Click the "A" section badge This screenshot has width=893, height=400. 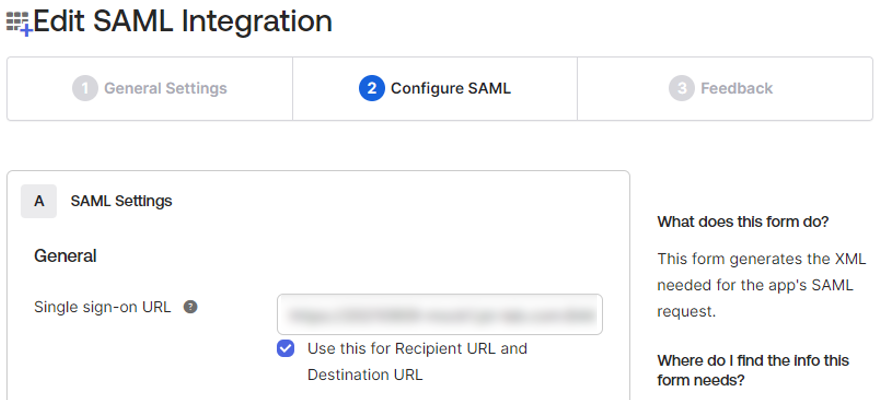point(39,201)
